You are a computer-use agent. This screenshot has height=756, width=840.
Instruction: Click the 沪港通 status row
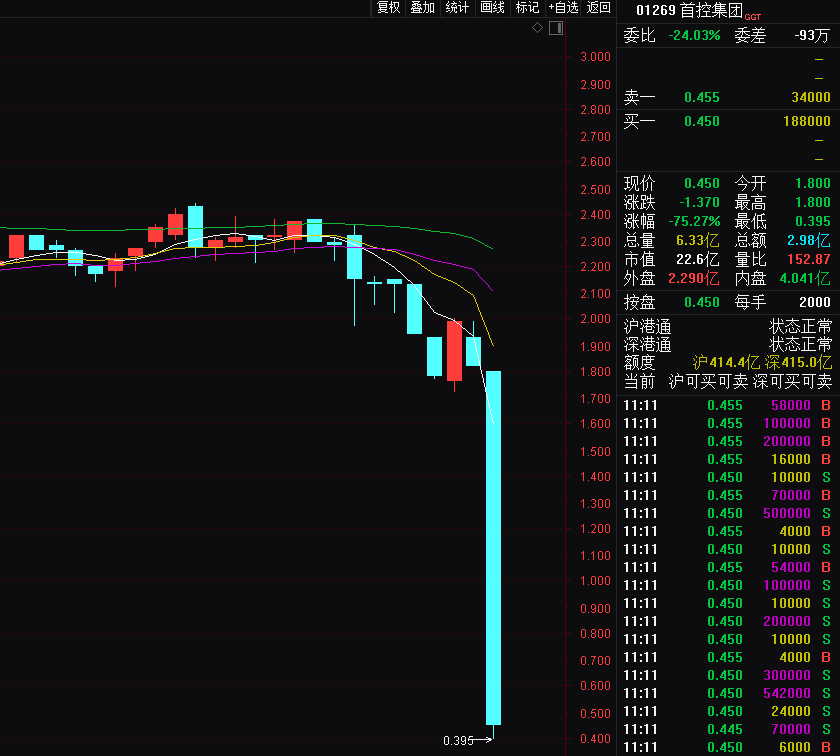(x=727, y=327)
